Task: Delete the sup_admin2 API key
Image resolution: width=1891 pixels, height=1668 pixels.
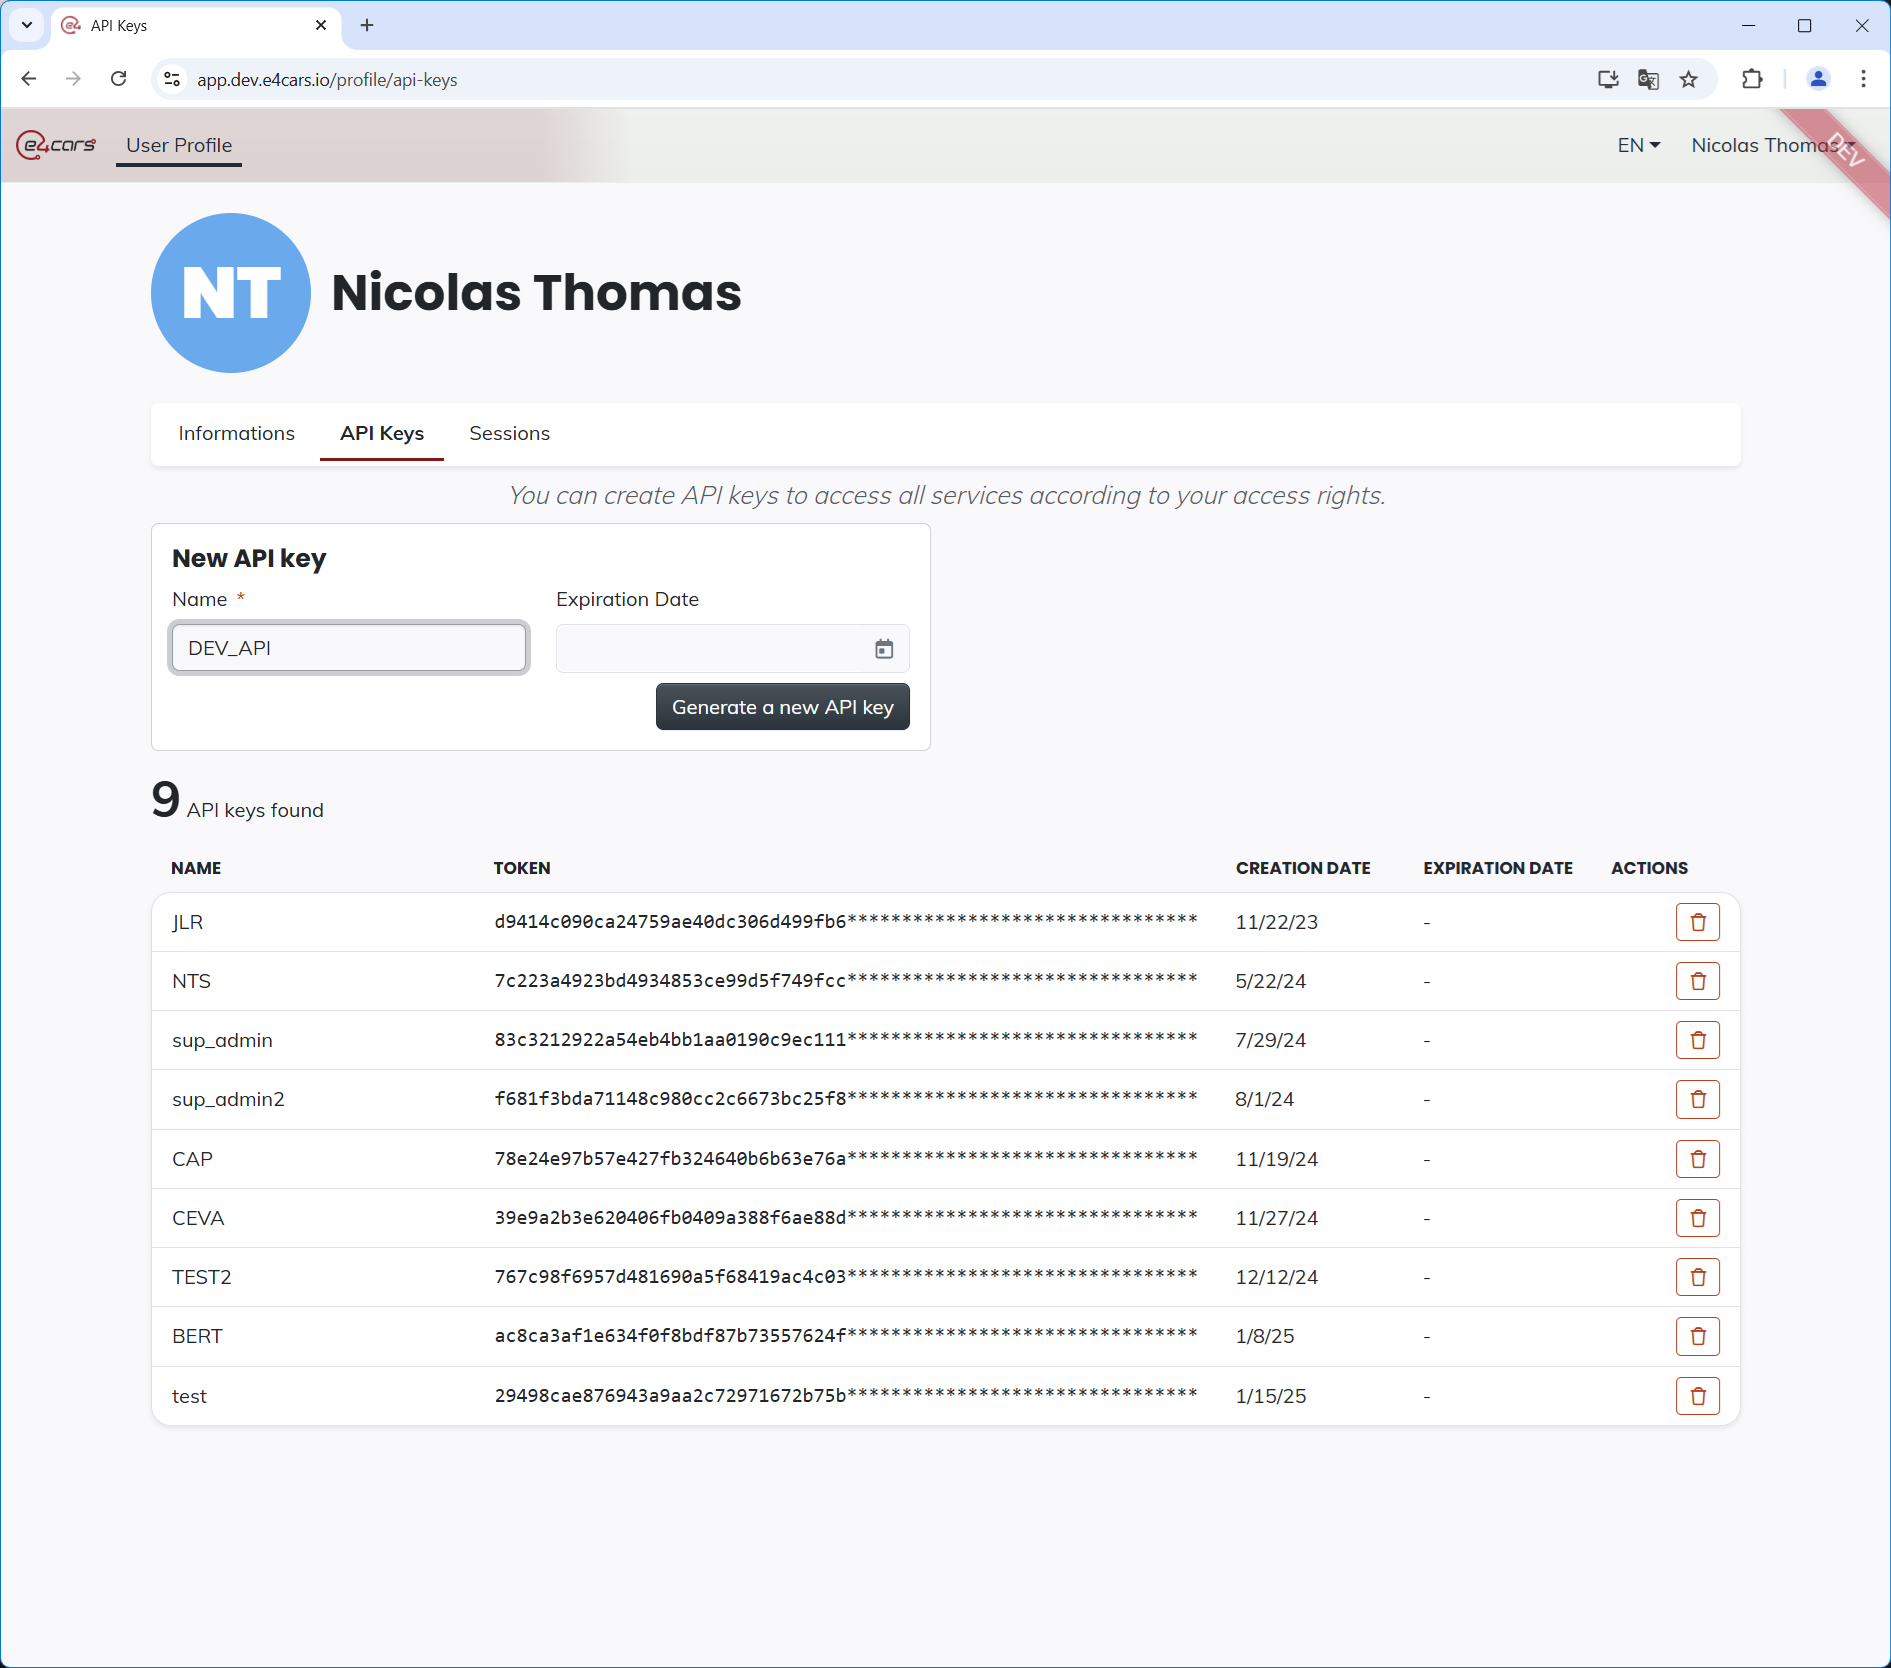Action: pyautogui.click(x=1697, y=1099)
